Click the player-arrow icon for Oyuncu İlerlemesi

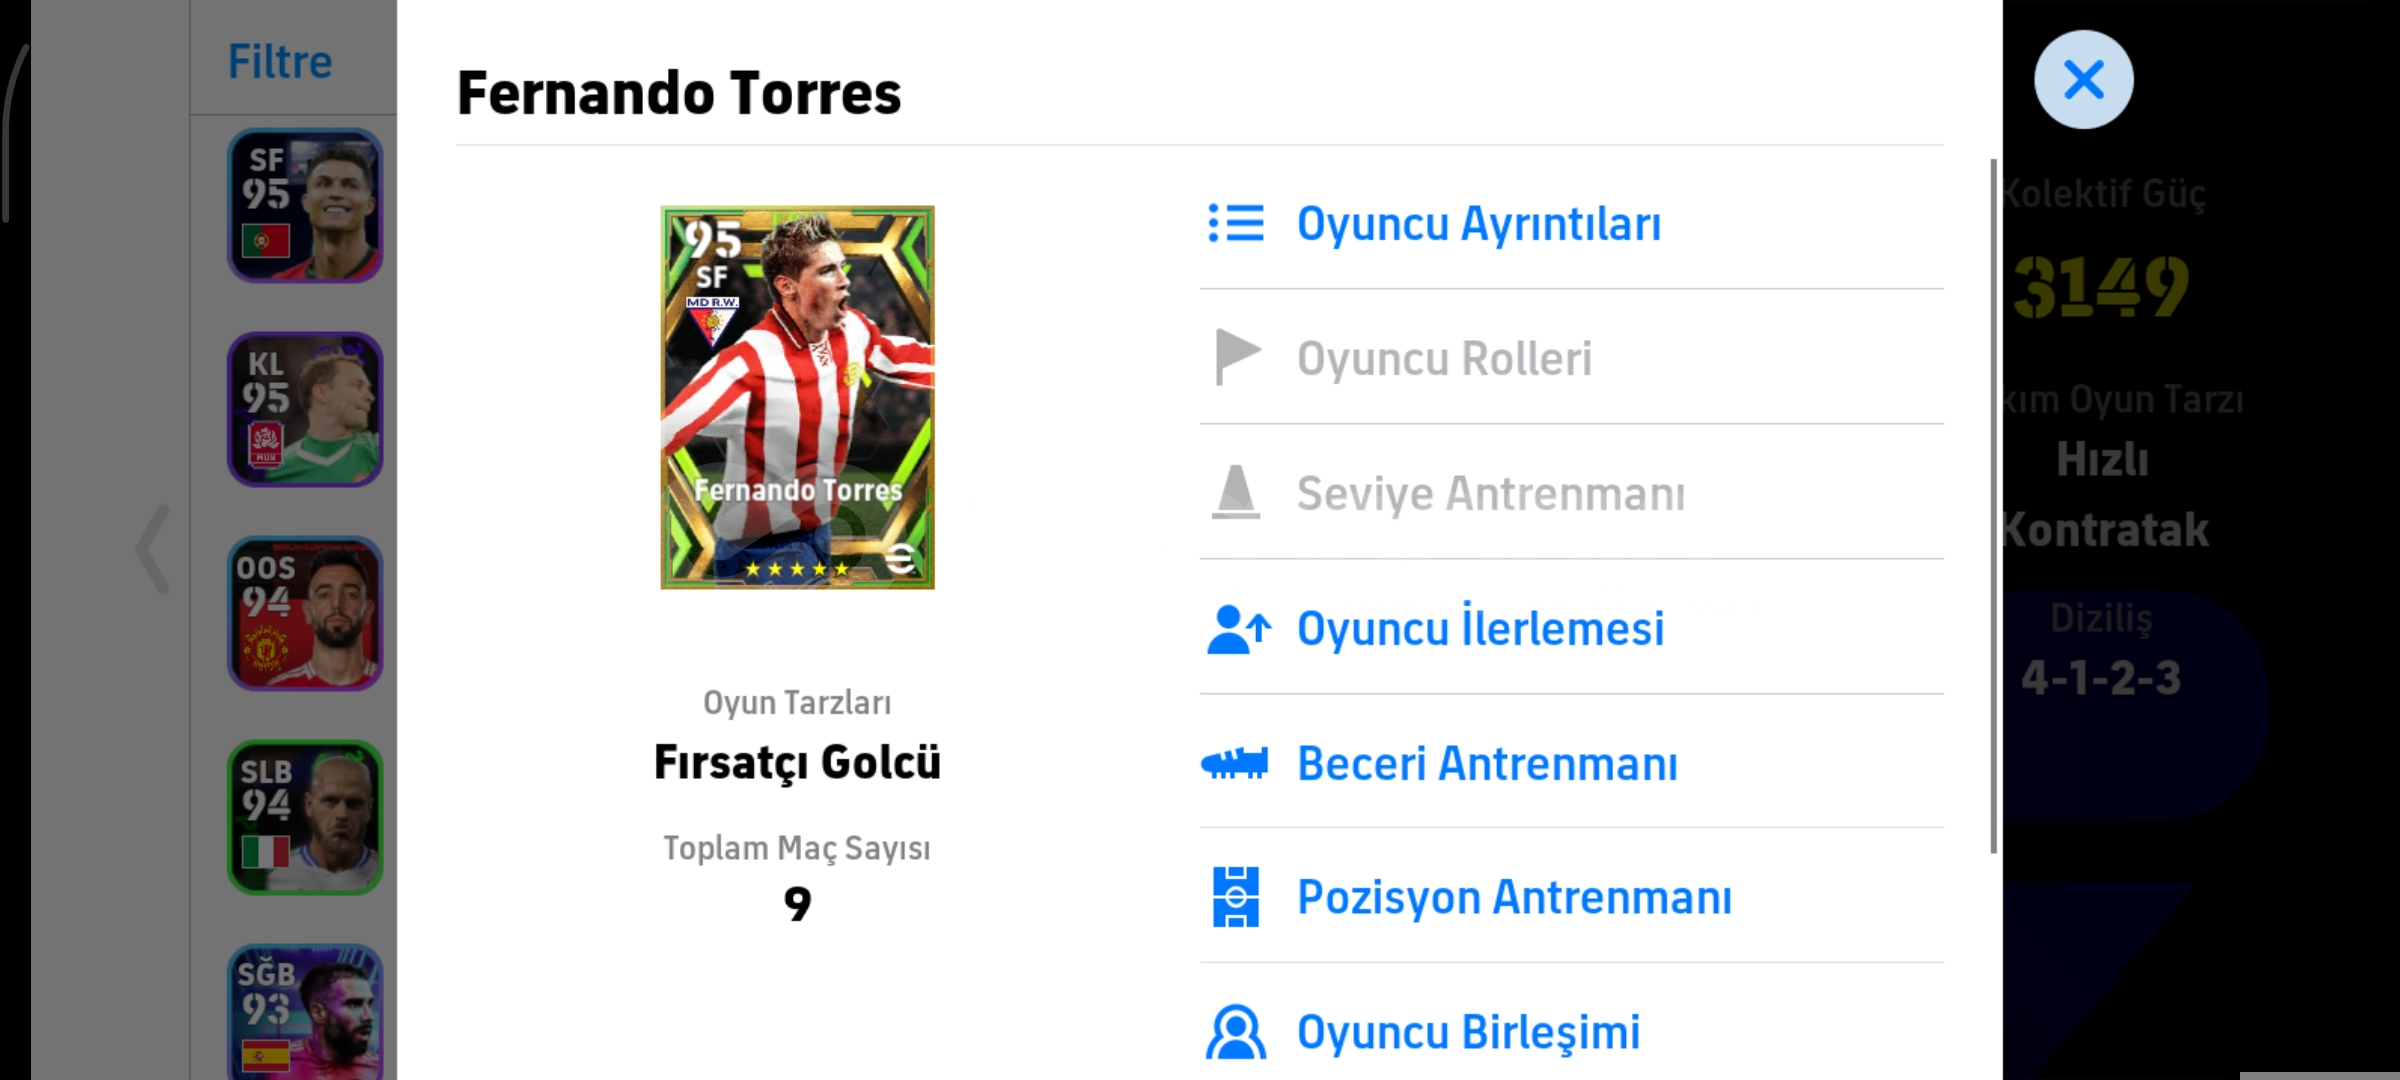coord(1238,629)
